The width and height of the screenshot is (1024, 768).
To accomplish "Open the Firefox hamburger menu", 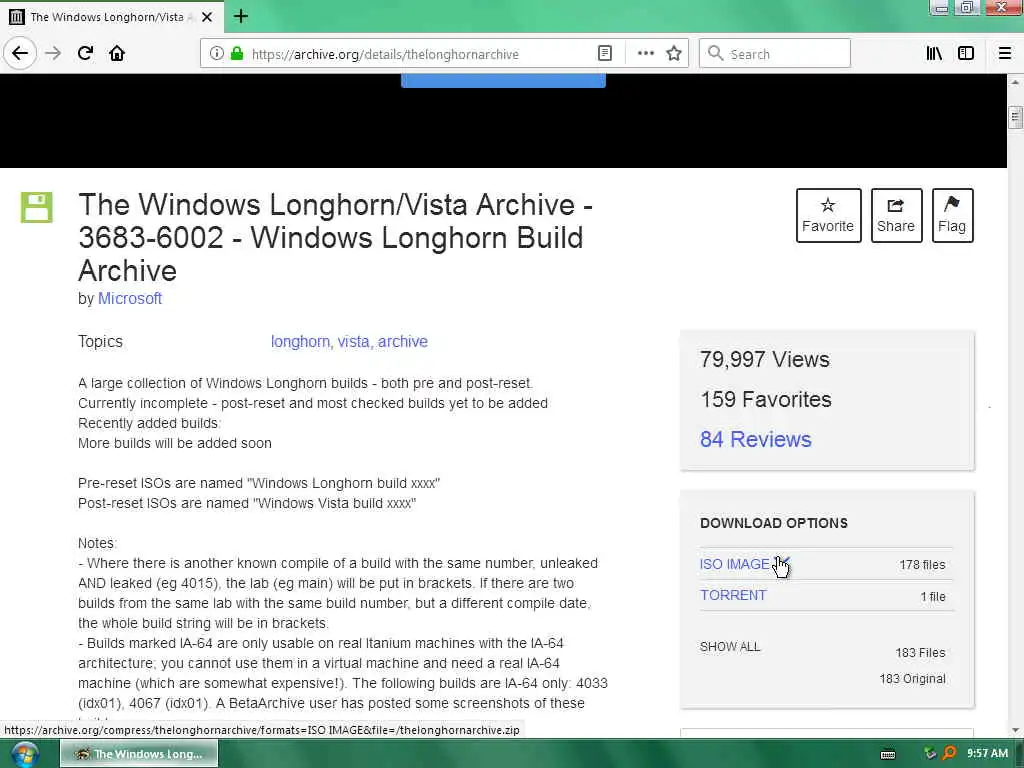I will click(x=1004, y=54).
